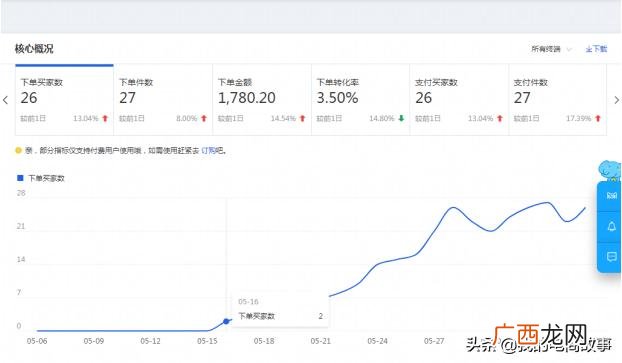Click the 下载 download link

pyautogui.click(x=596, y=49)
